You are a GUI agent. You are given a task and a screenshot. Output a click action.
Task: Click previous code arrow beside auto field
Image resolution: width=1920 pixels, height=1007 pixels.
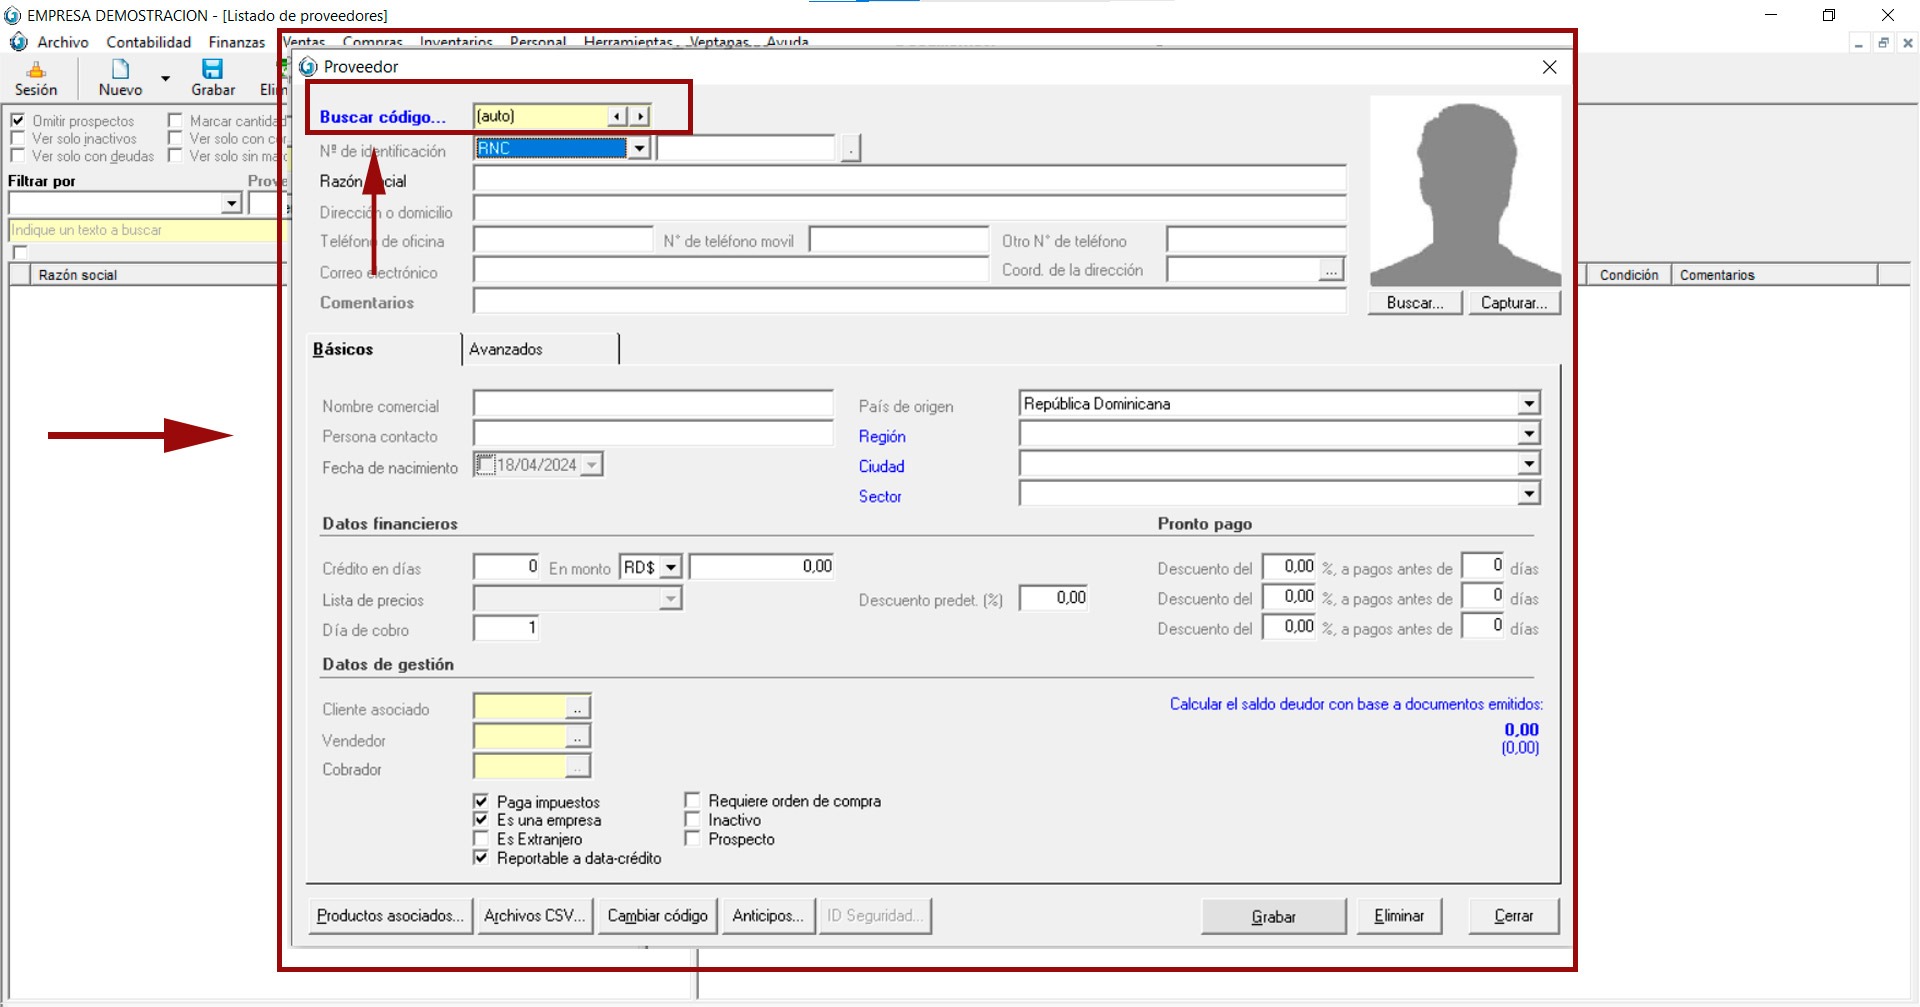point(617,117)
